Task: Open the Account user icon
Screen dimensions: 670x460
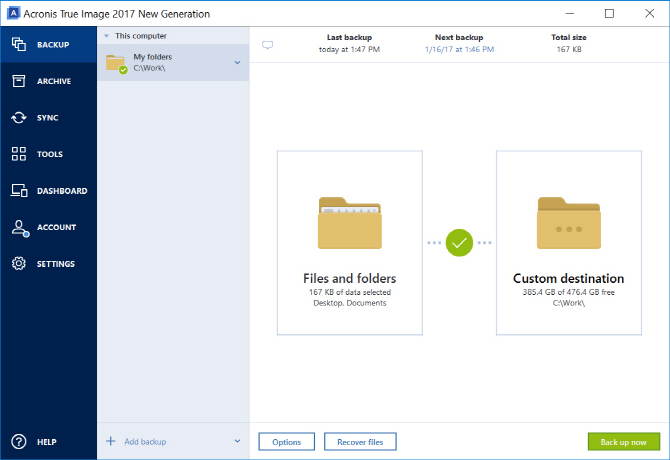Action: coord(20,228)
